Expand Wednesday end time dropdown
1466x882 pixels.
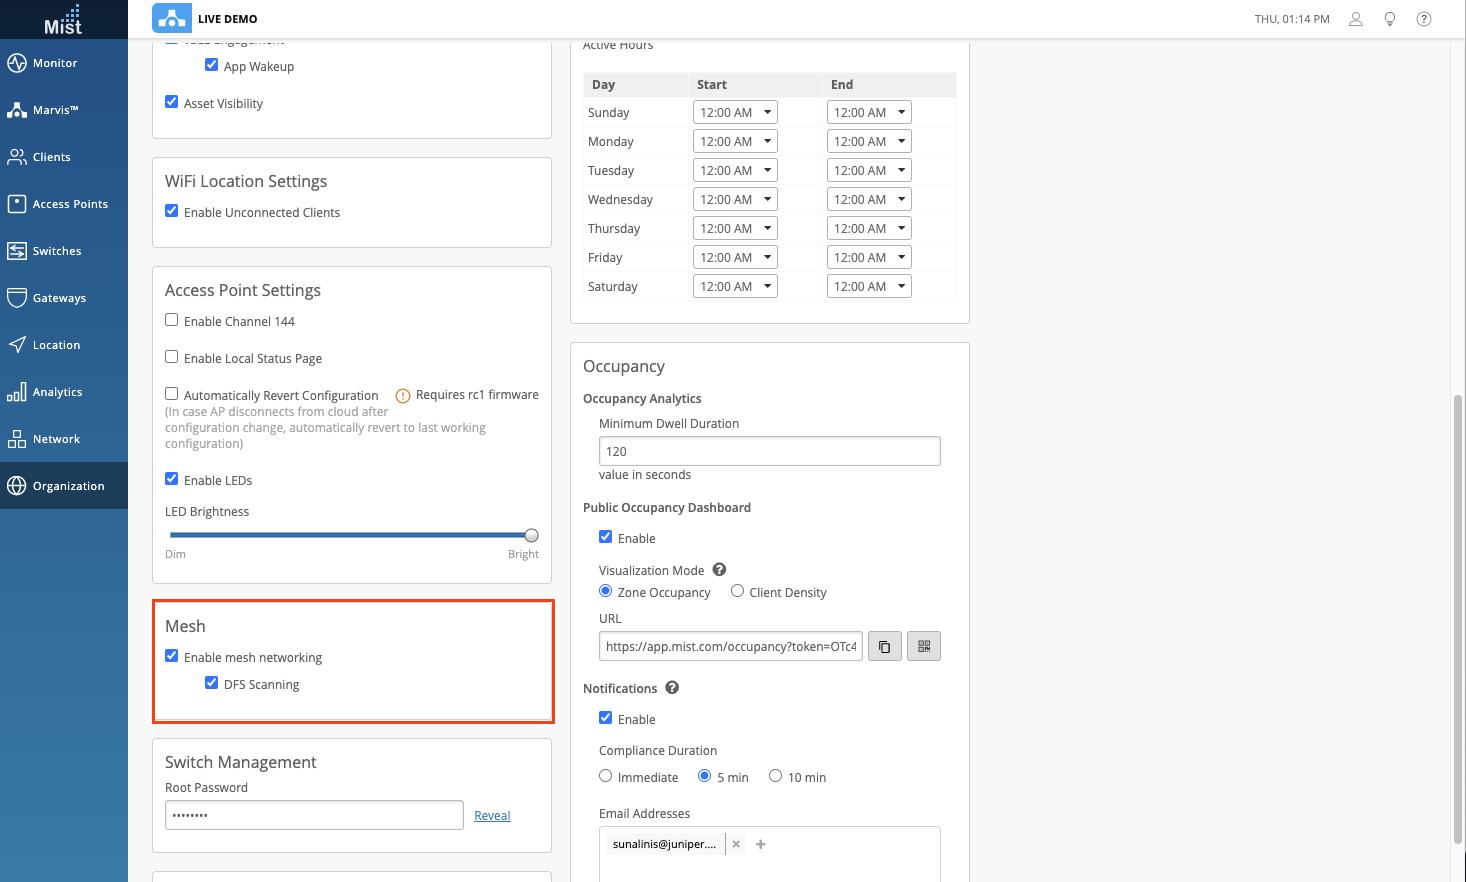click(869, 200)
